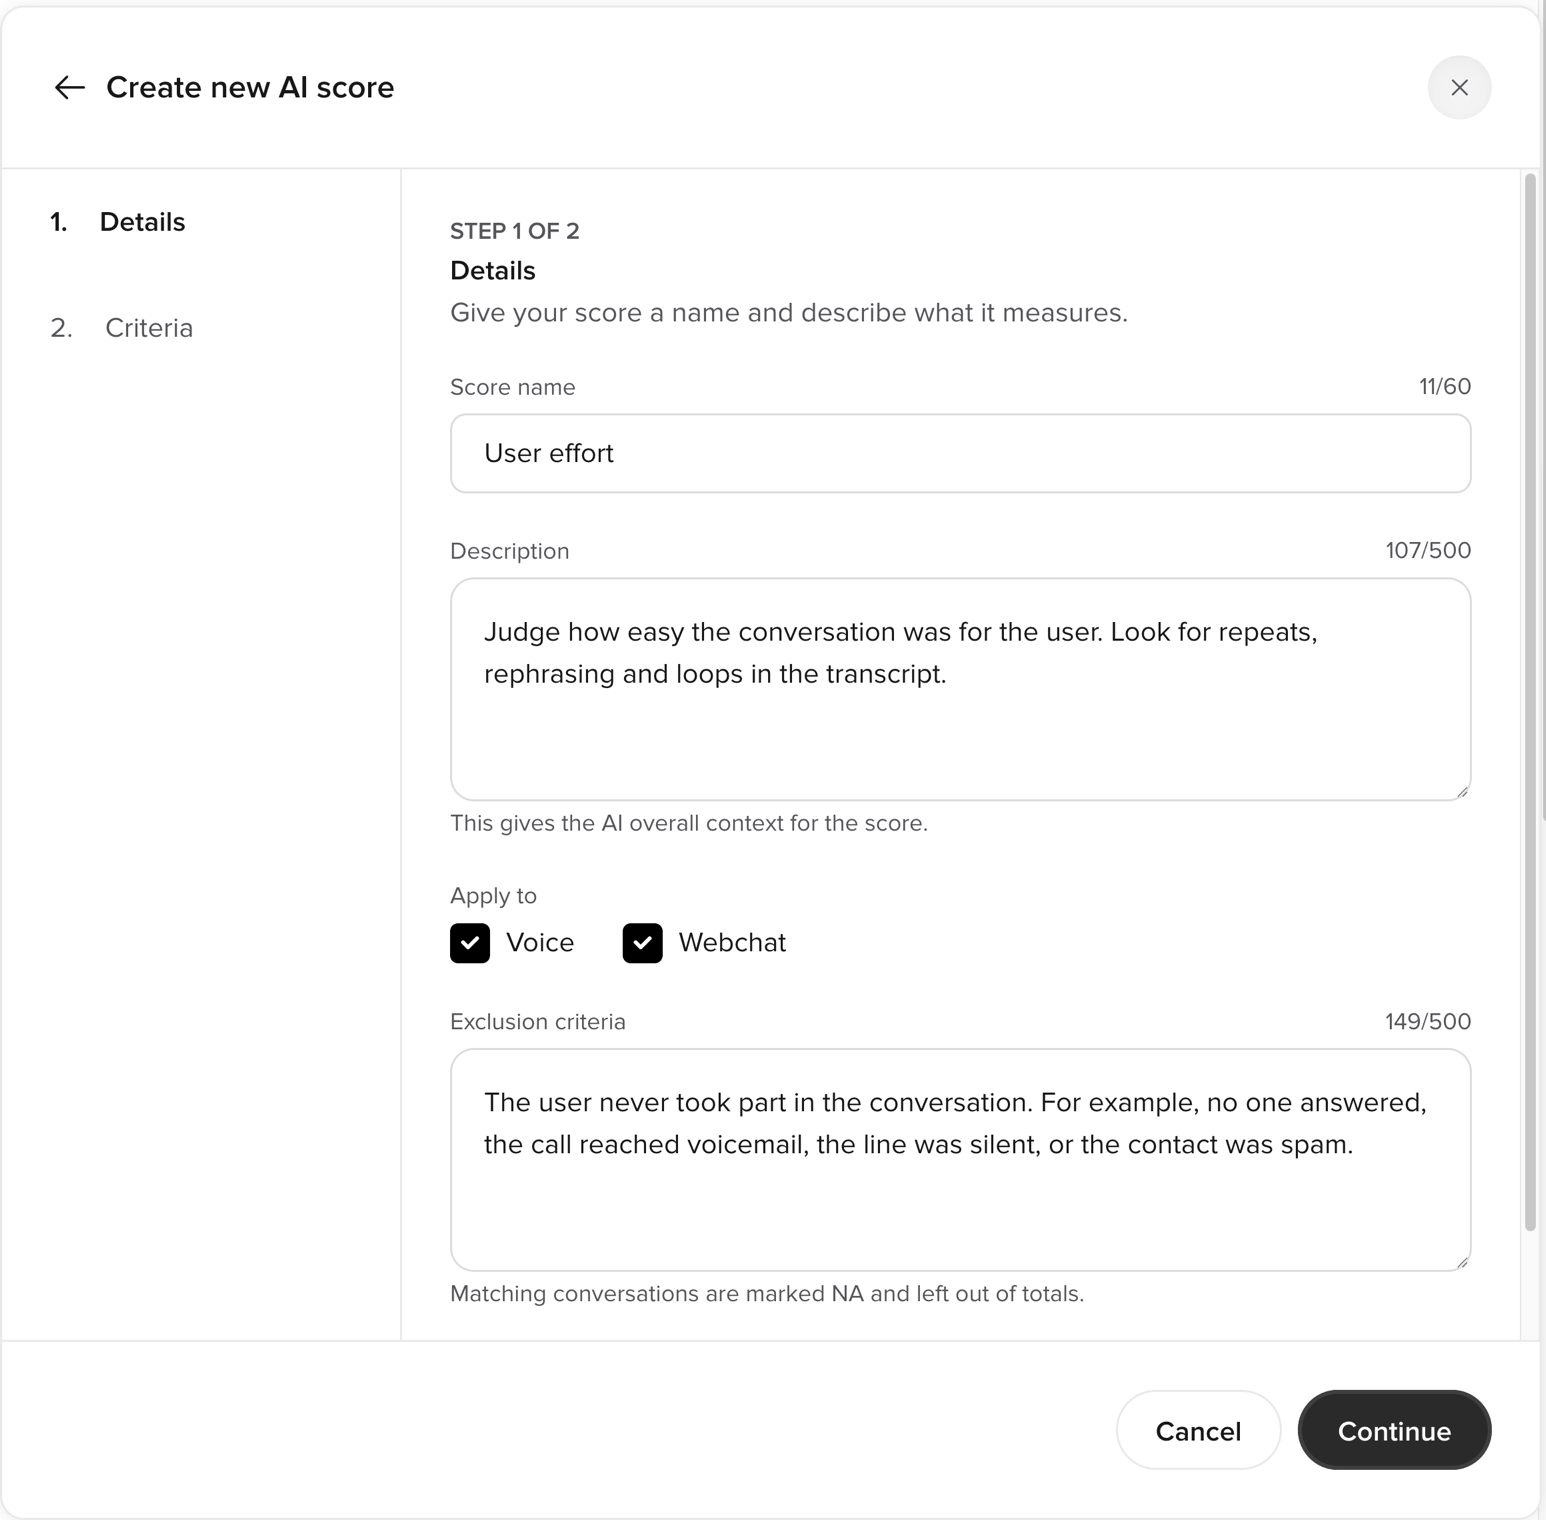Uncheck the Voice checkbox
1546x1520 pixels.
point(470,943)
